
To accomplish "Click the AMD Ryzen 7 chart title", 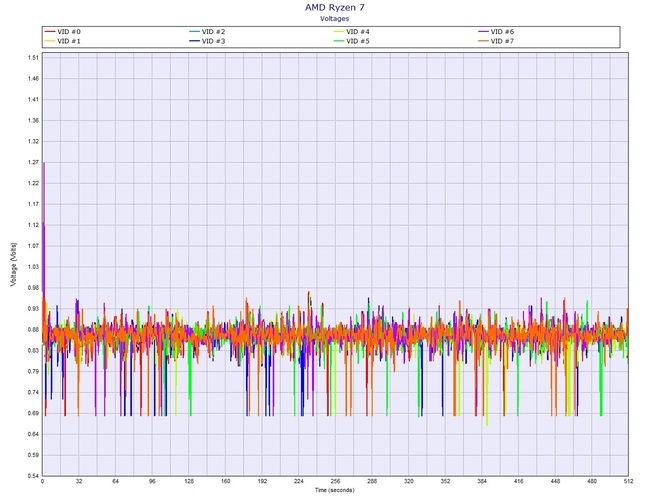I will click(x=335, y=7).
